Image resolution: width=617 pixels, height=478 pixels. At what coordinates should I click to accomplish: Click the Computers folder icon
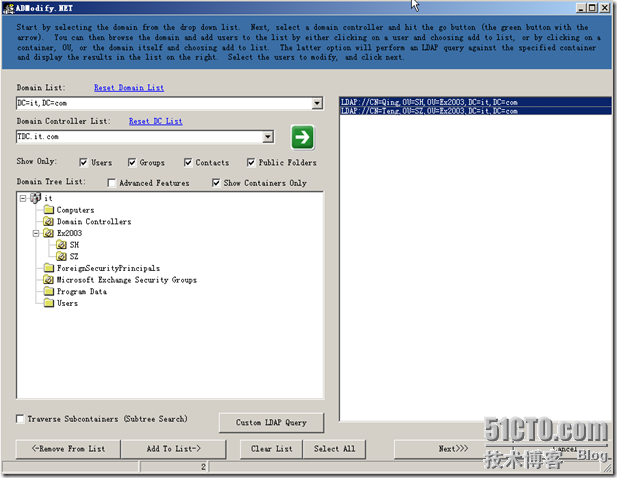(49, 210)
